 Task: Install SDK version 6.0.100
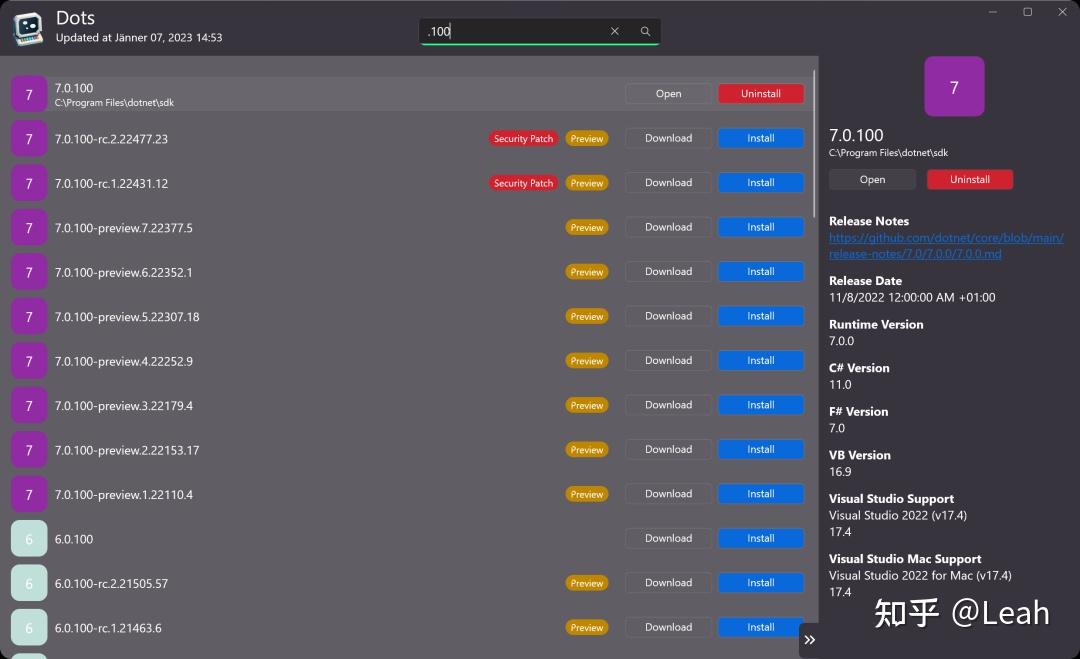(761, 538)
